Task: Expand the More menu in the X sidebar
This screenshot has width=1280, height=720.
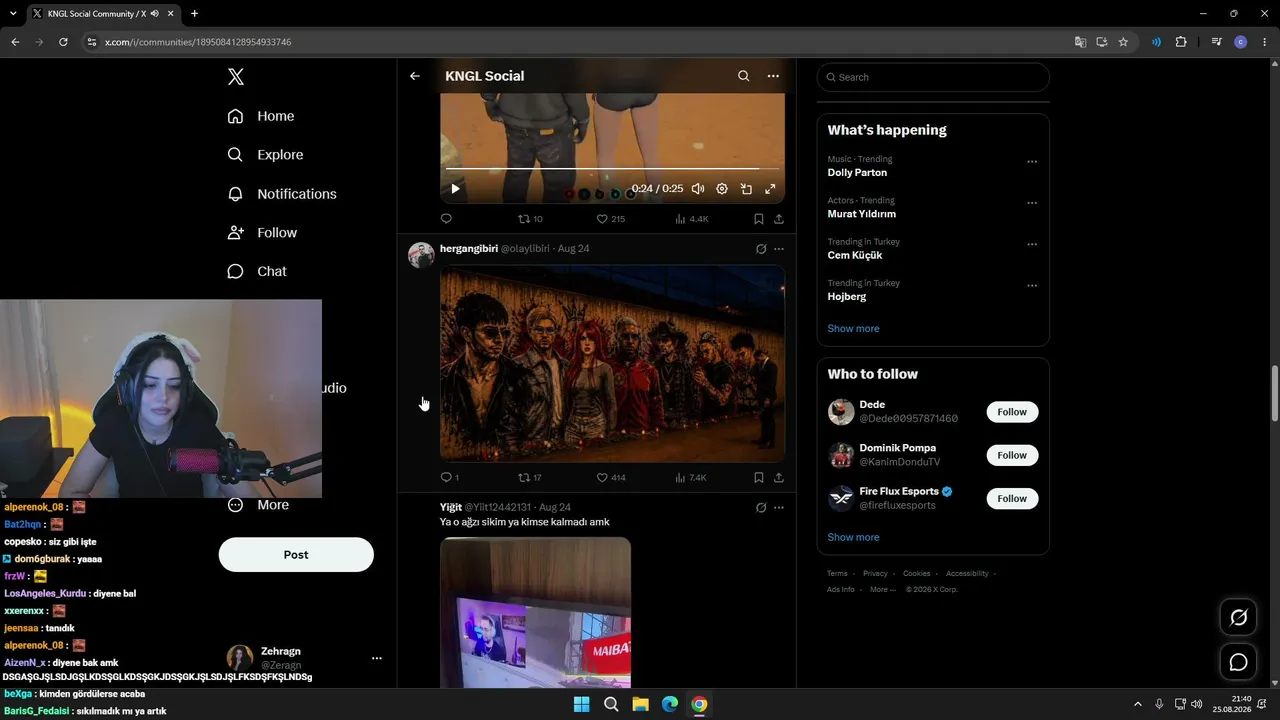Action: click(258, 505)
